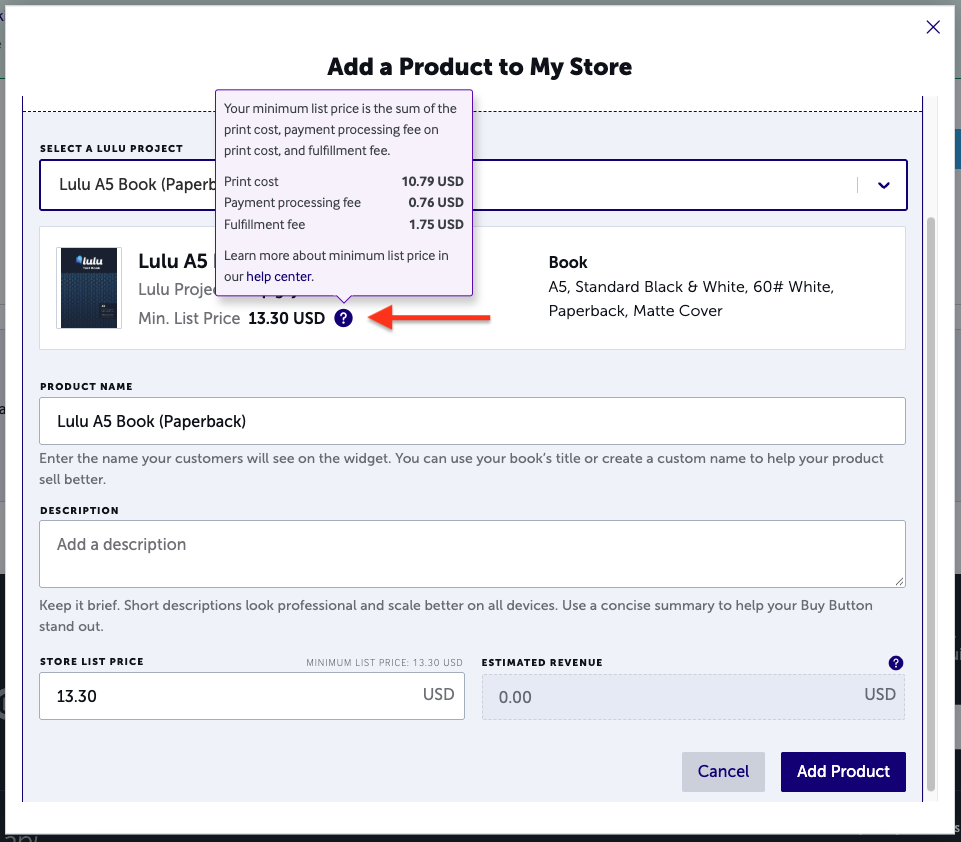Click the Add Product button
The height and width of the screenshot is (842, 961).
[x=843, y=772]
